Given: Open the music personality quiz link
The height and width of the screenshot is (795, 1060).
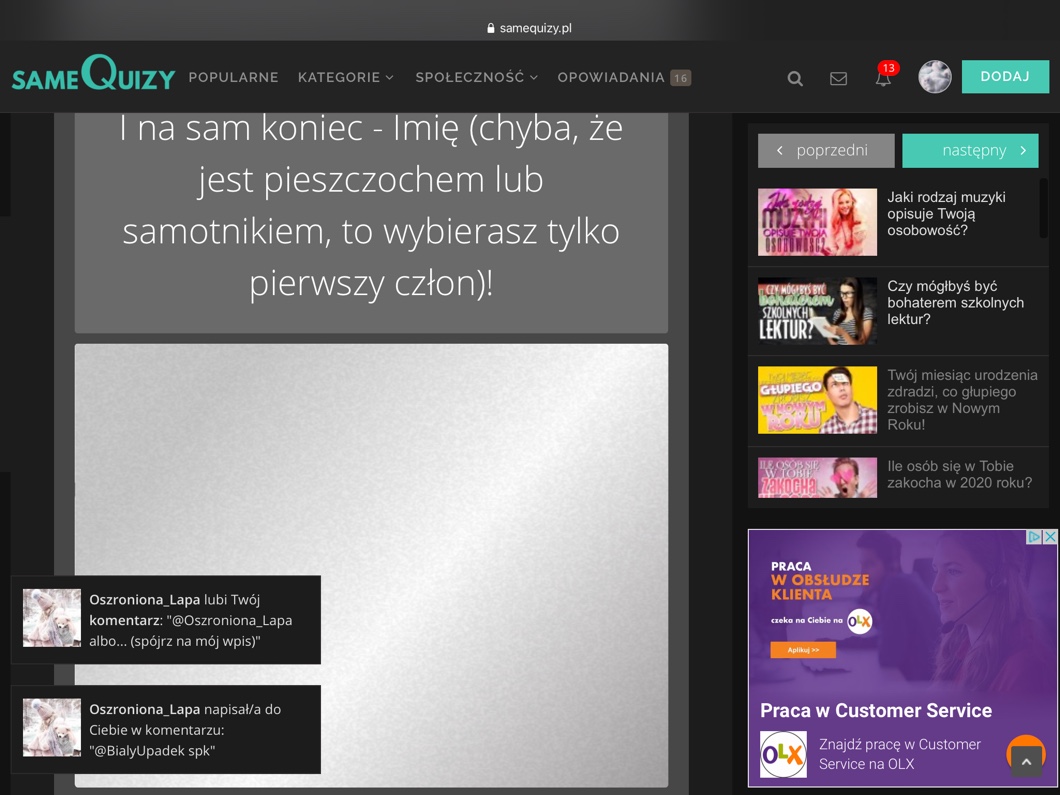Looking at the screenshot, I should (946, 214).
